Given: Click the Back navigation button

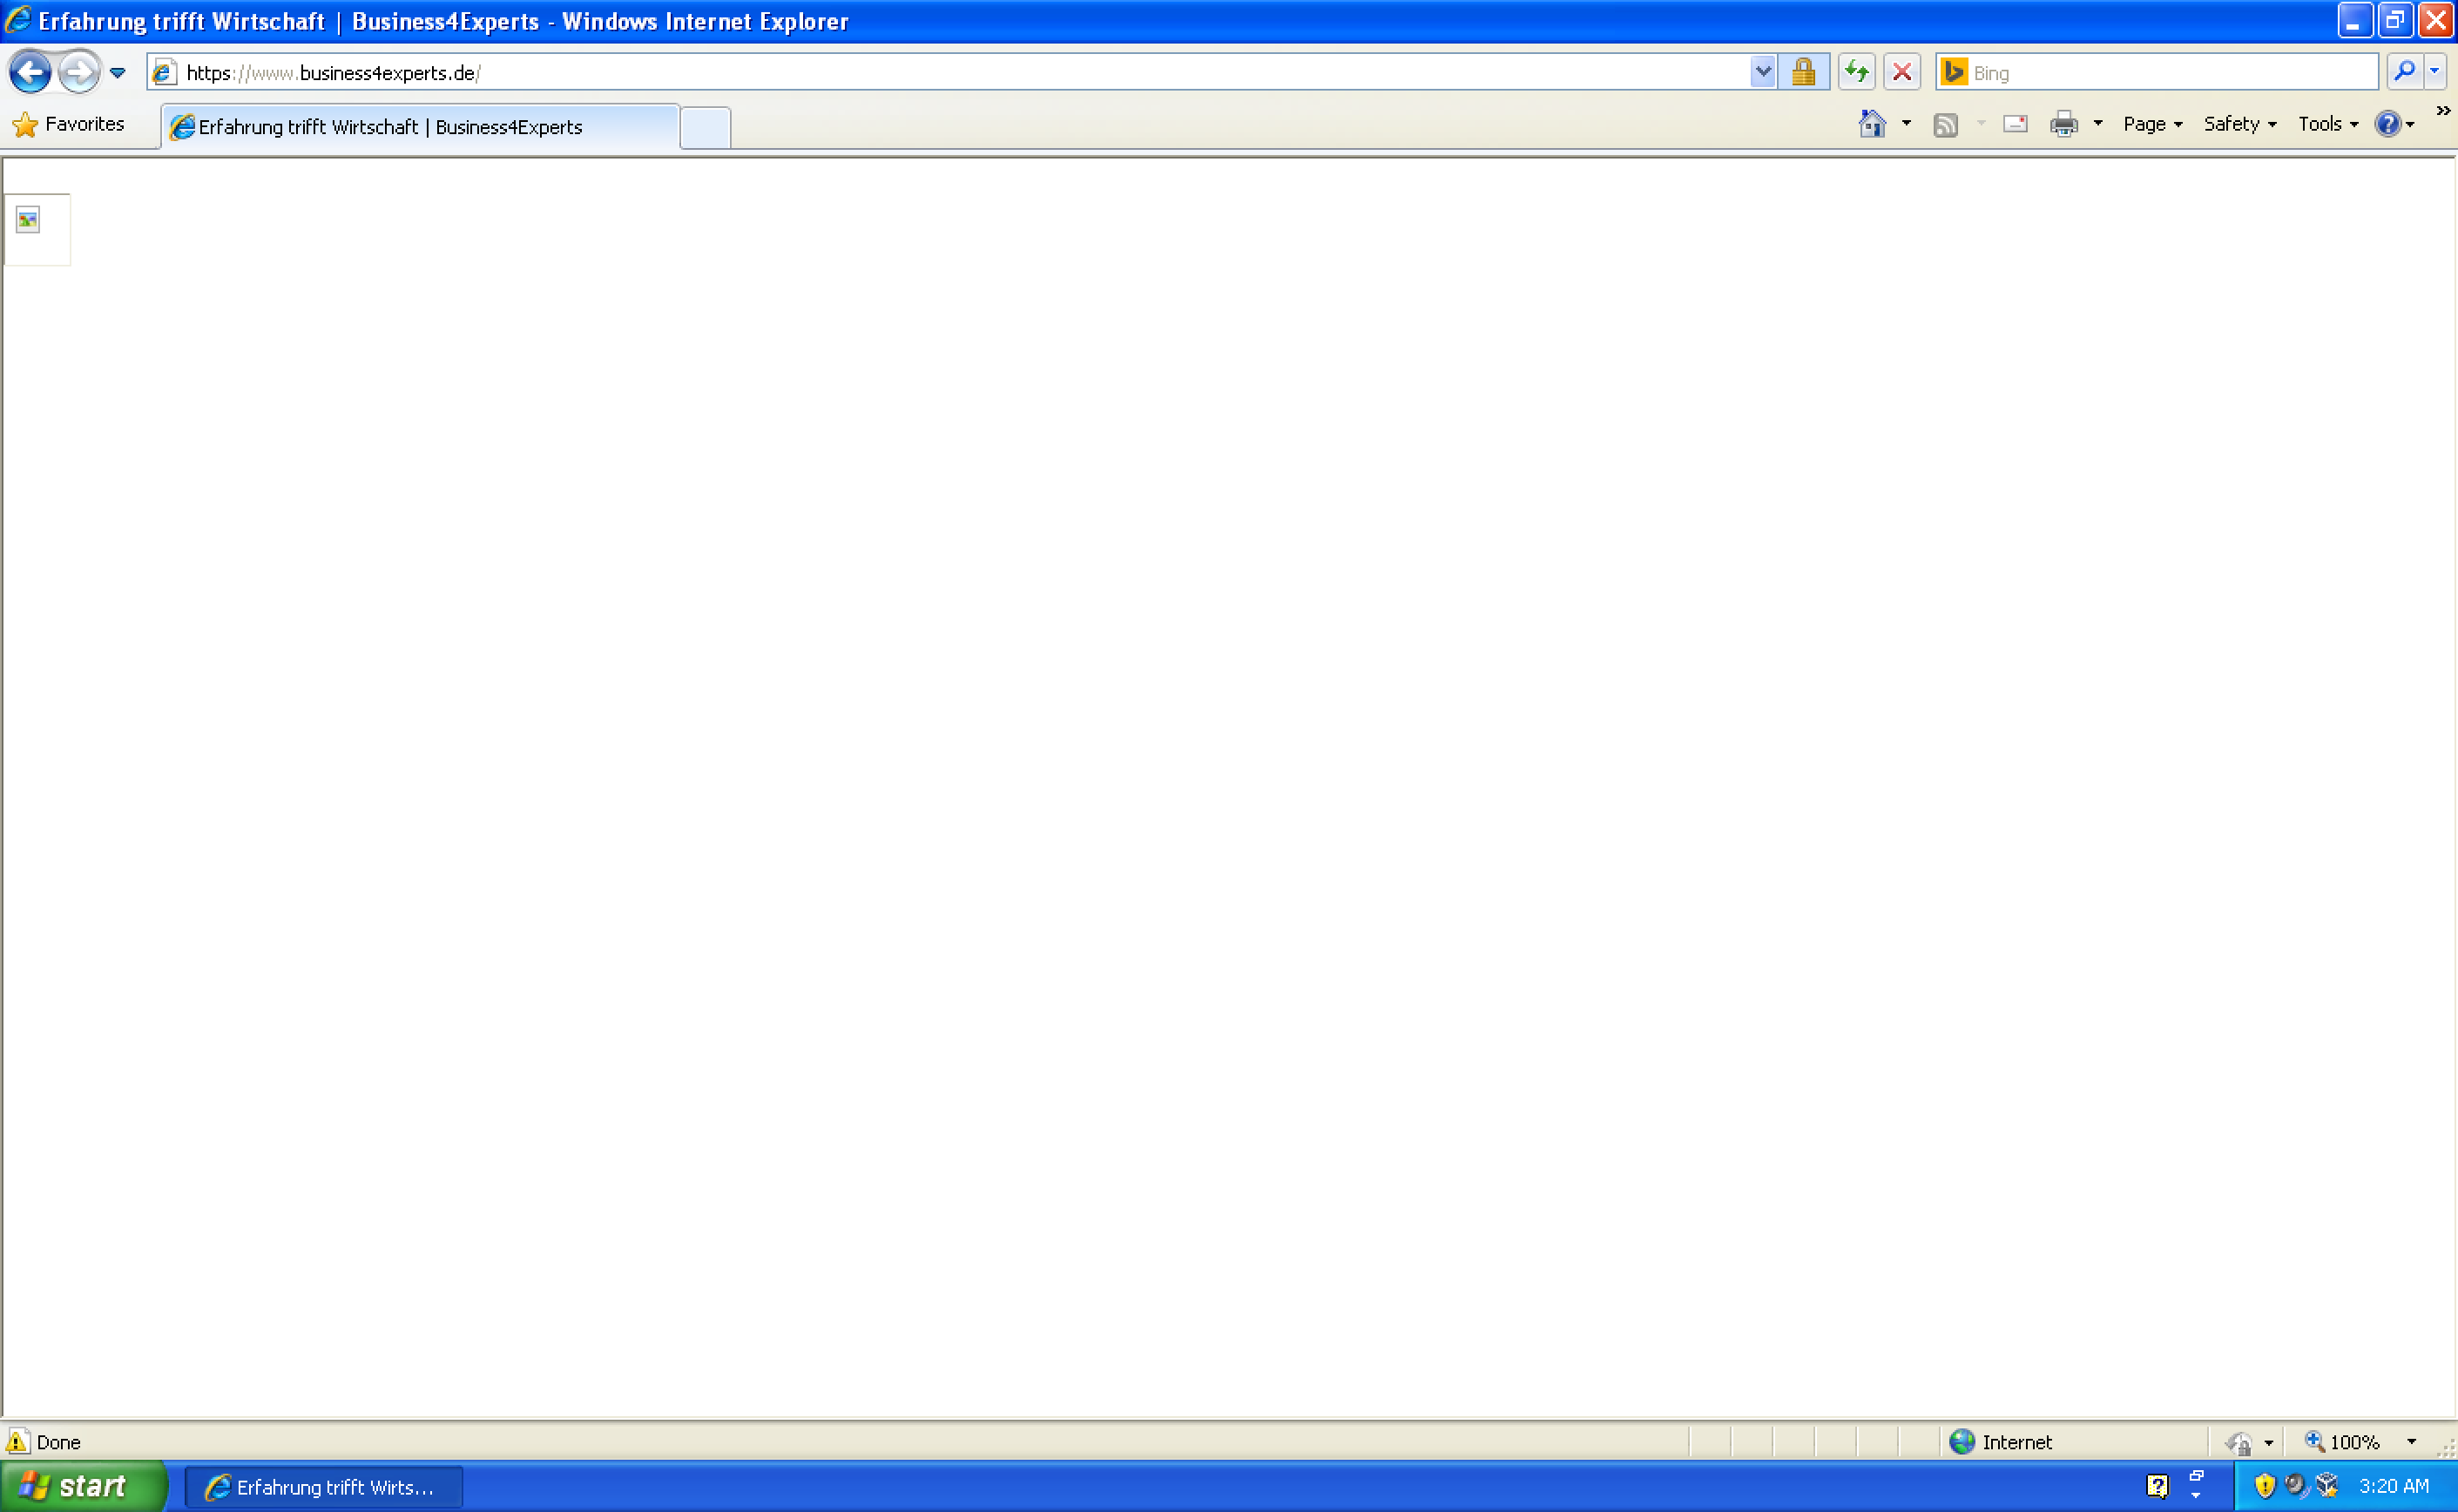Looking at the screenshot, I should (x=29, y=71).
